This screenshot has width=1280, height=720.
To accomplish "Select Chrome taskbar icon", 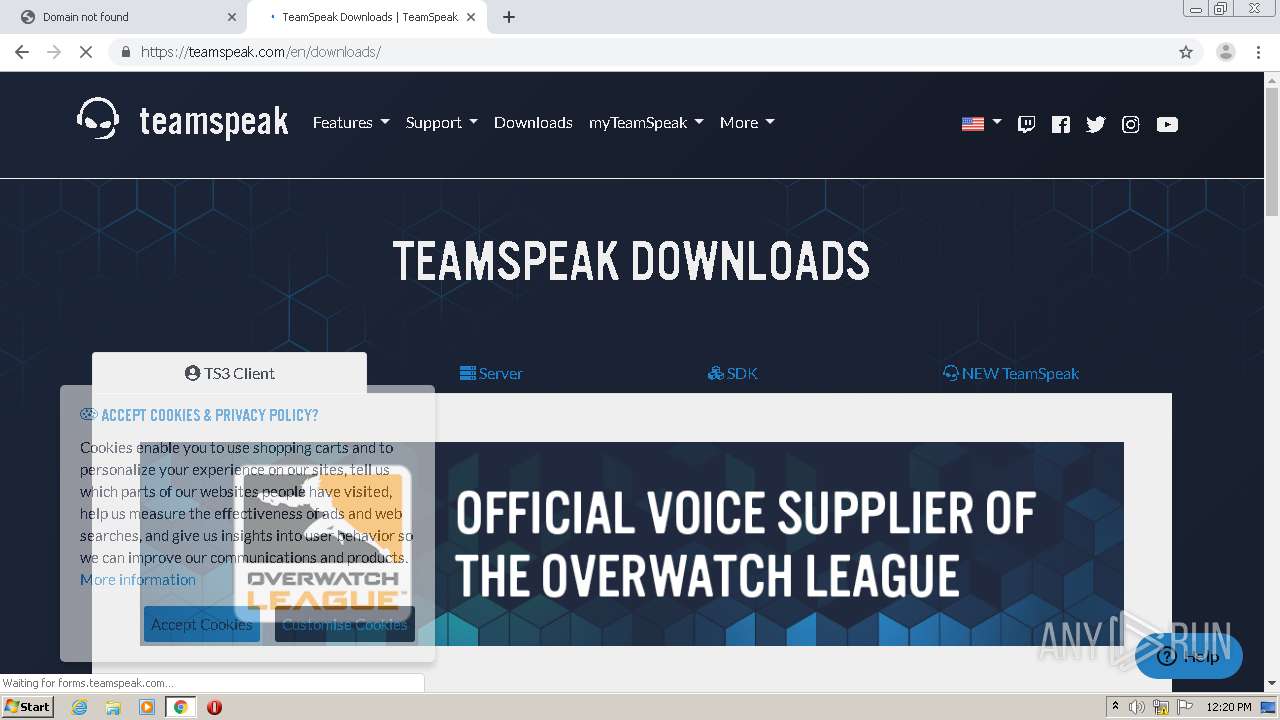I will (180, 707).
